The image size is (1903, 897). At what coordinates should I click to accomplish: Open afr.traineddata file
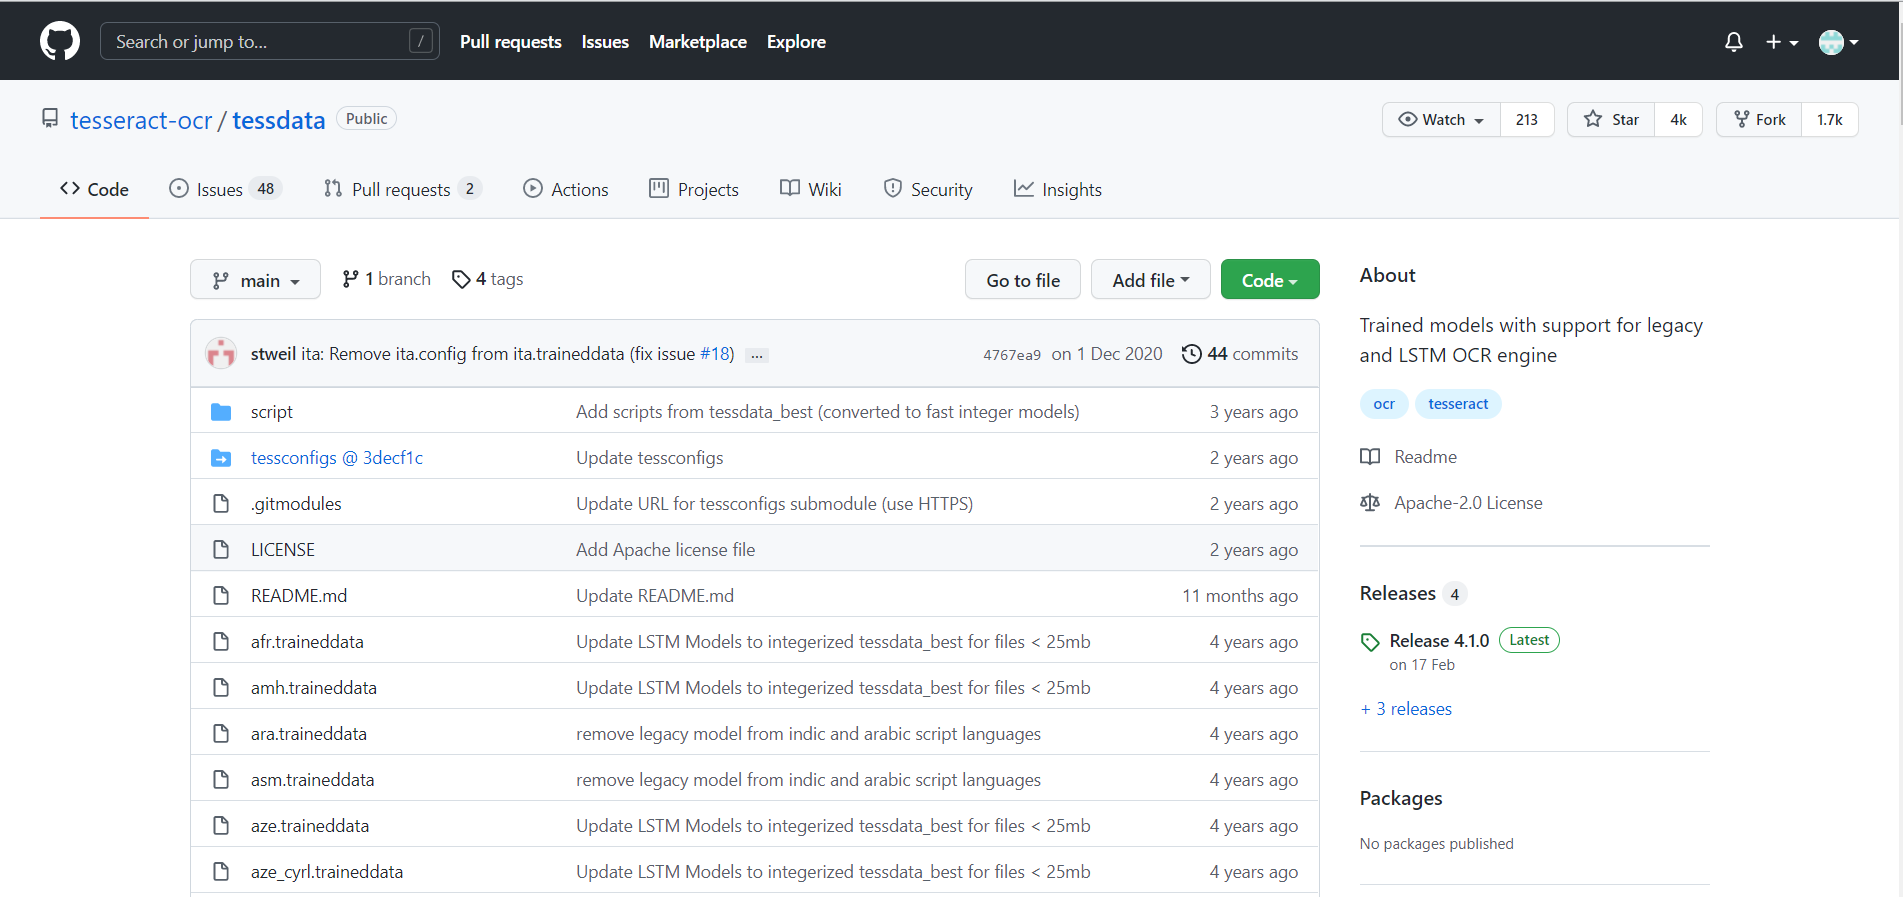click(307, 642)
